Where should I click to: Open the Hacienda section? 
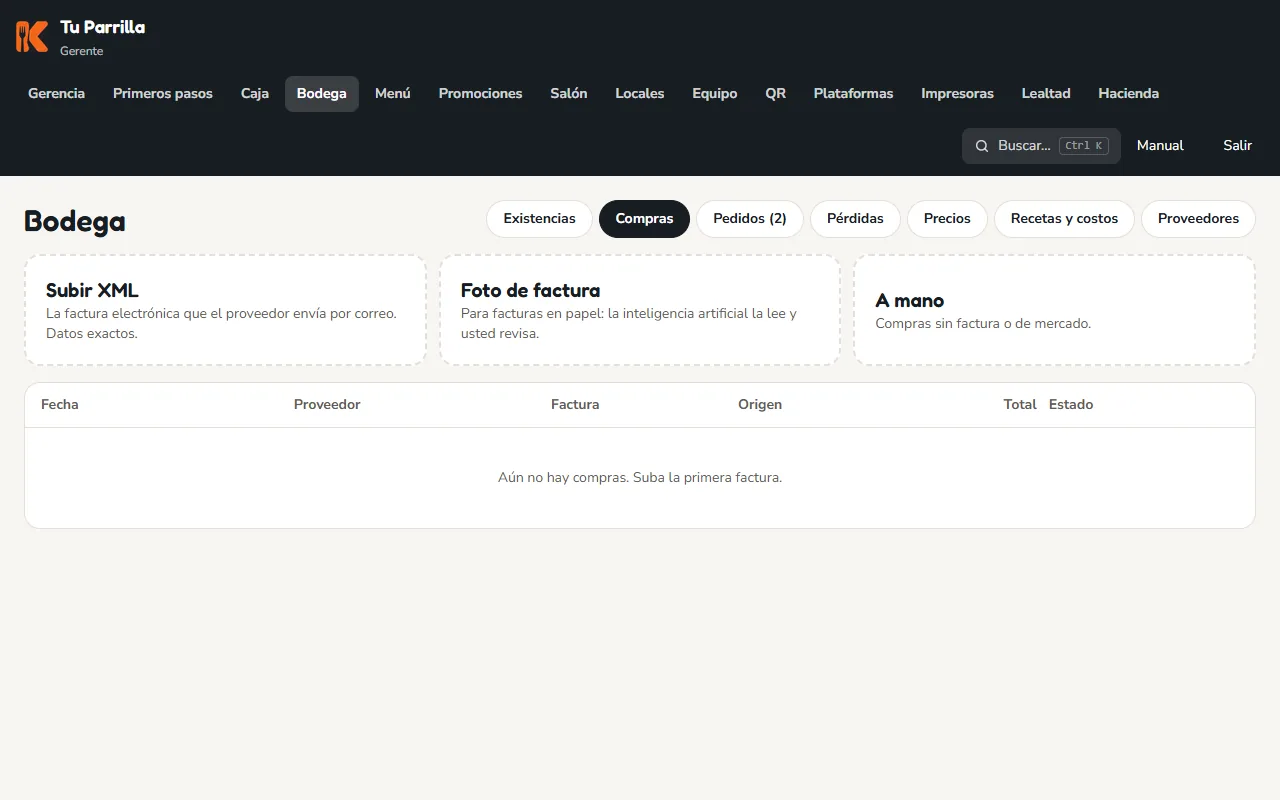point(1129,94)
